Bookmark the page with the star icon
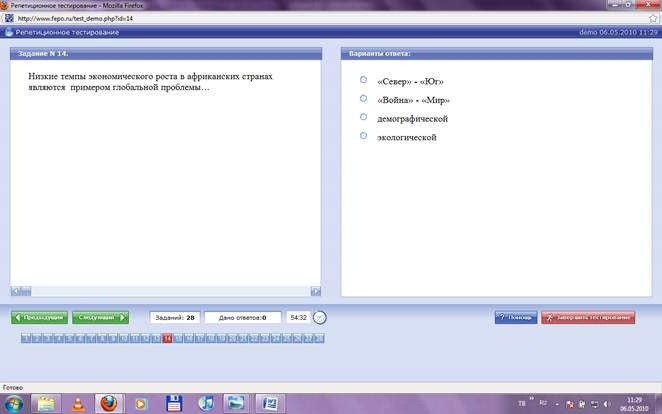662x414 pixels. coord(653,19)
